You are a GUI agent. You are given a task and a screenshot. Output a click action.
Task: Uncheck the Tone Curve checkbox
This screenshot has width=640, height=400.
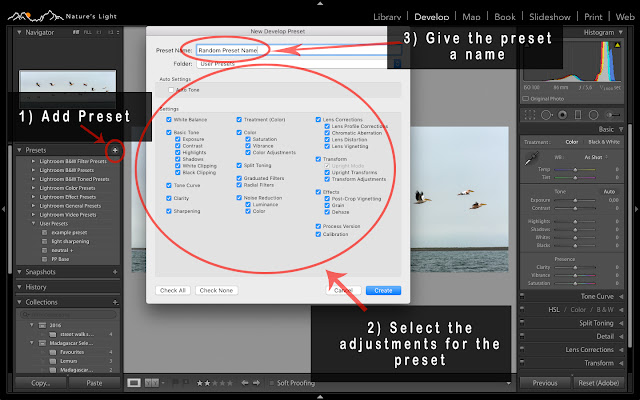point(169,185)
